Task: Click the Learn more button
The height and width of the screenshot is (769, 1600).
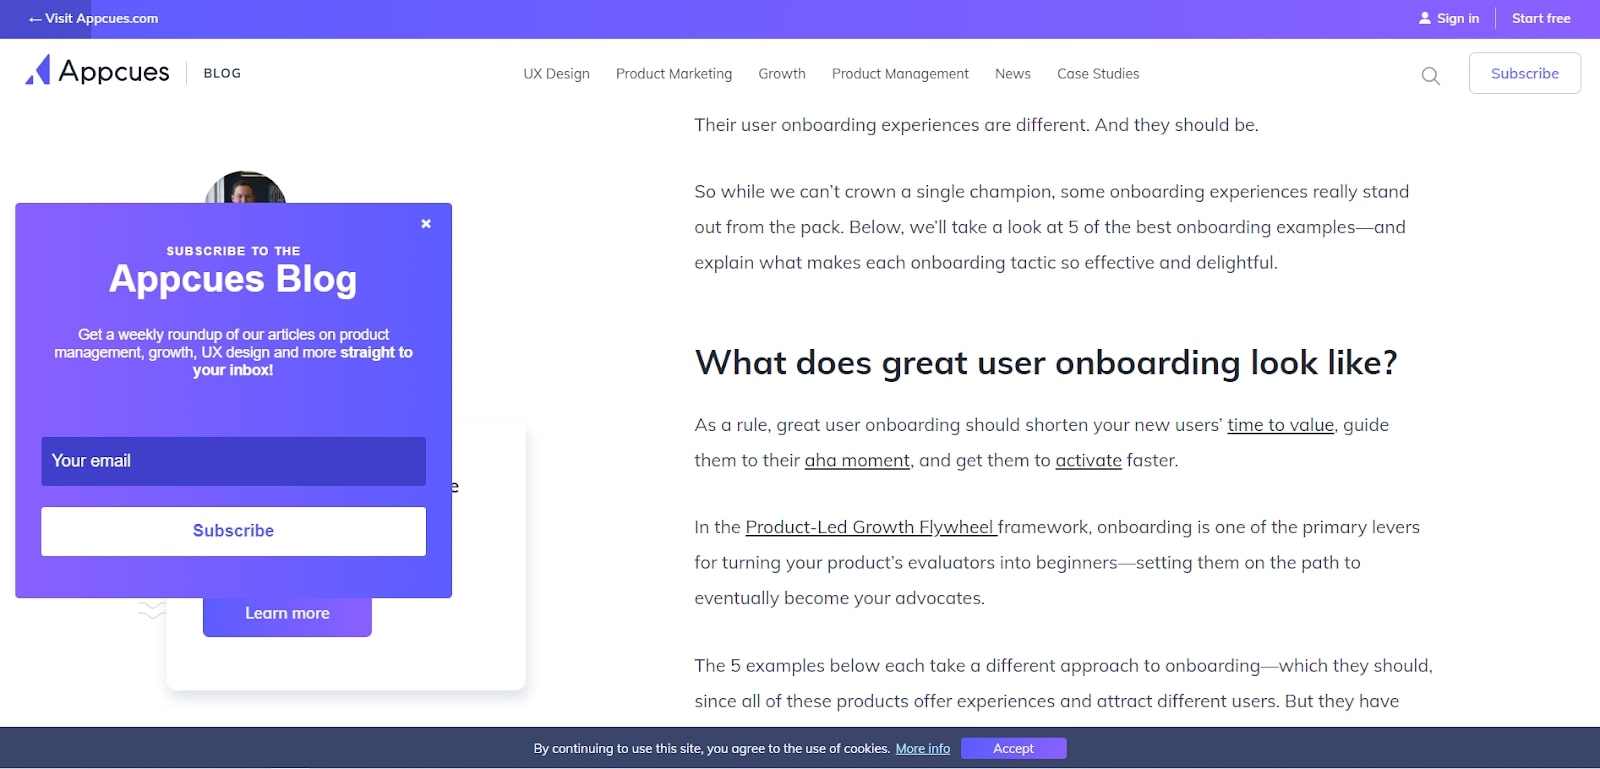Action: [x=287, y=614]
